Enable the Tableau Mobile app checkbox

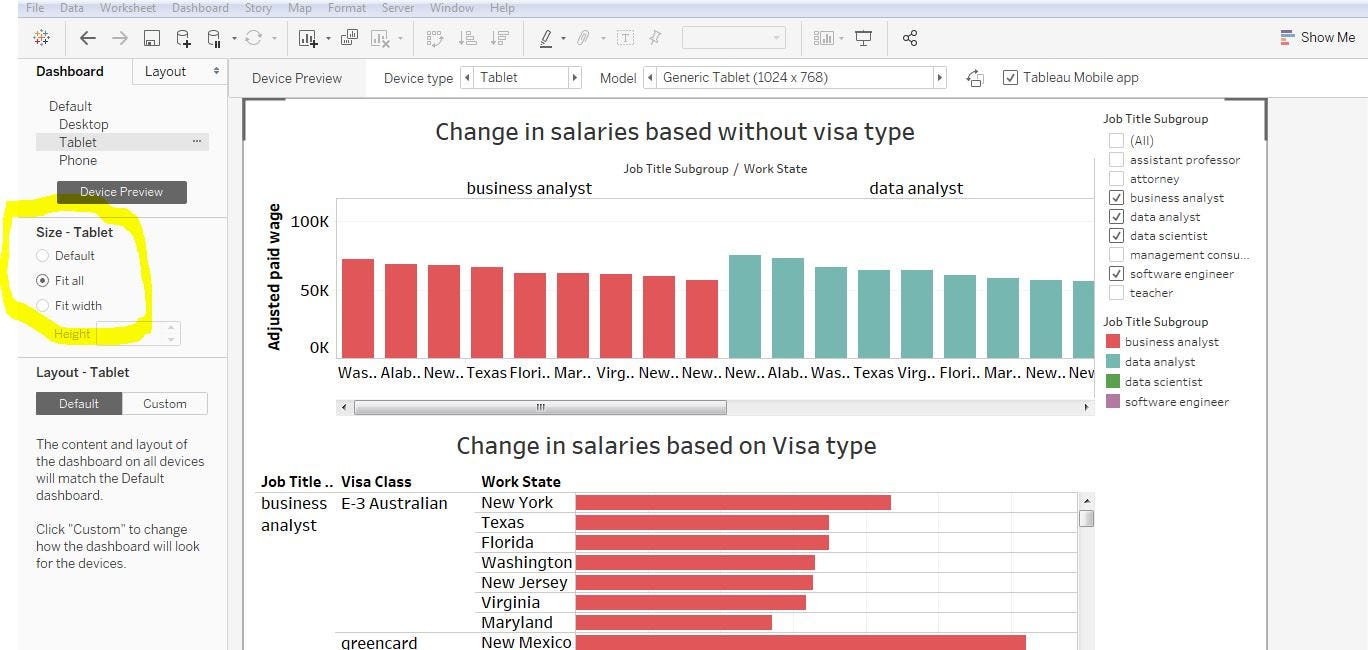click(1010, 77)
